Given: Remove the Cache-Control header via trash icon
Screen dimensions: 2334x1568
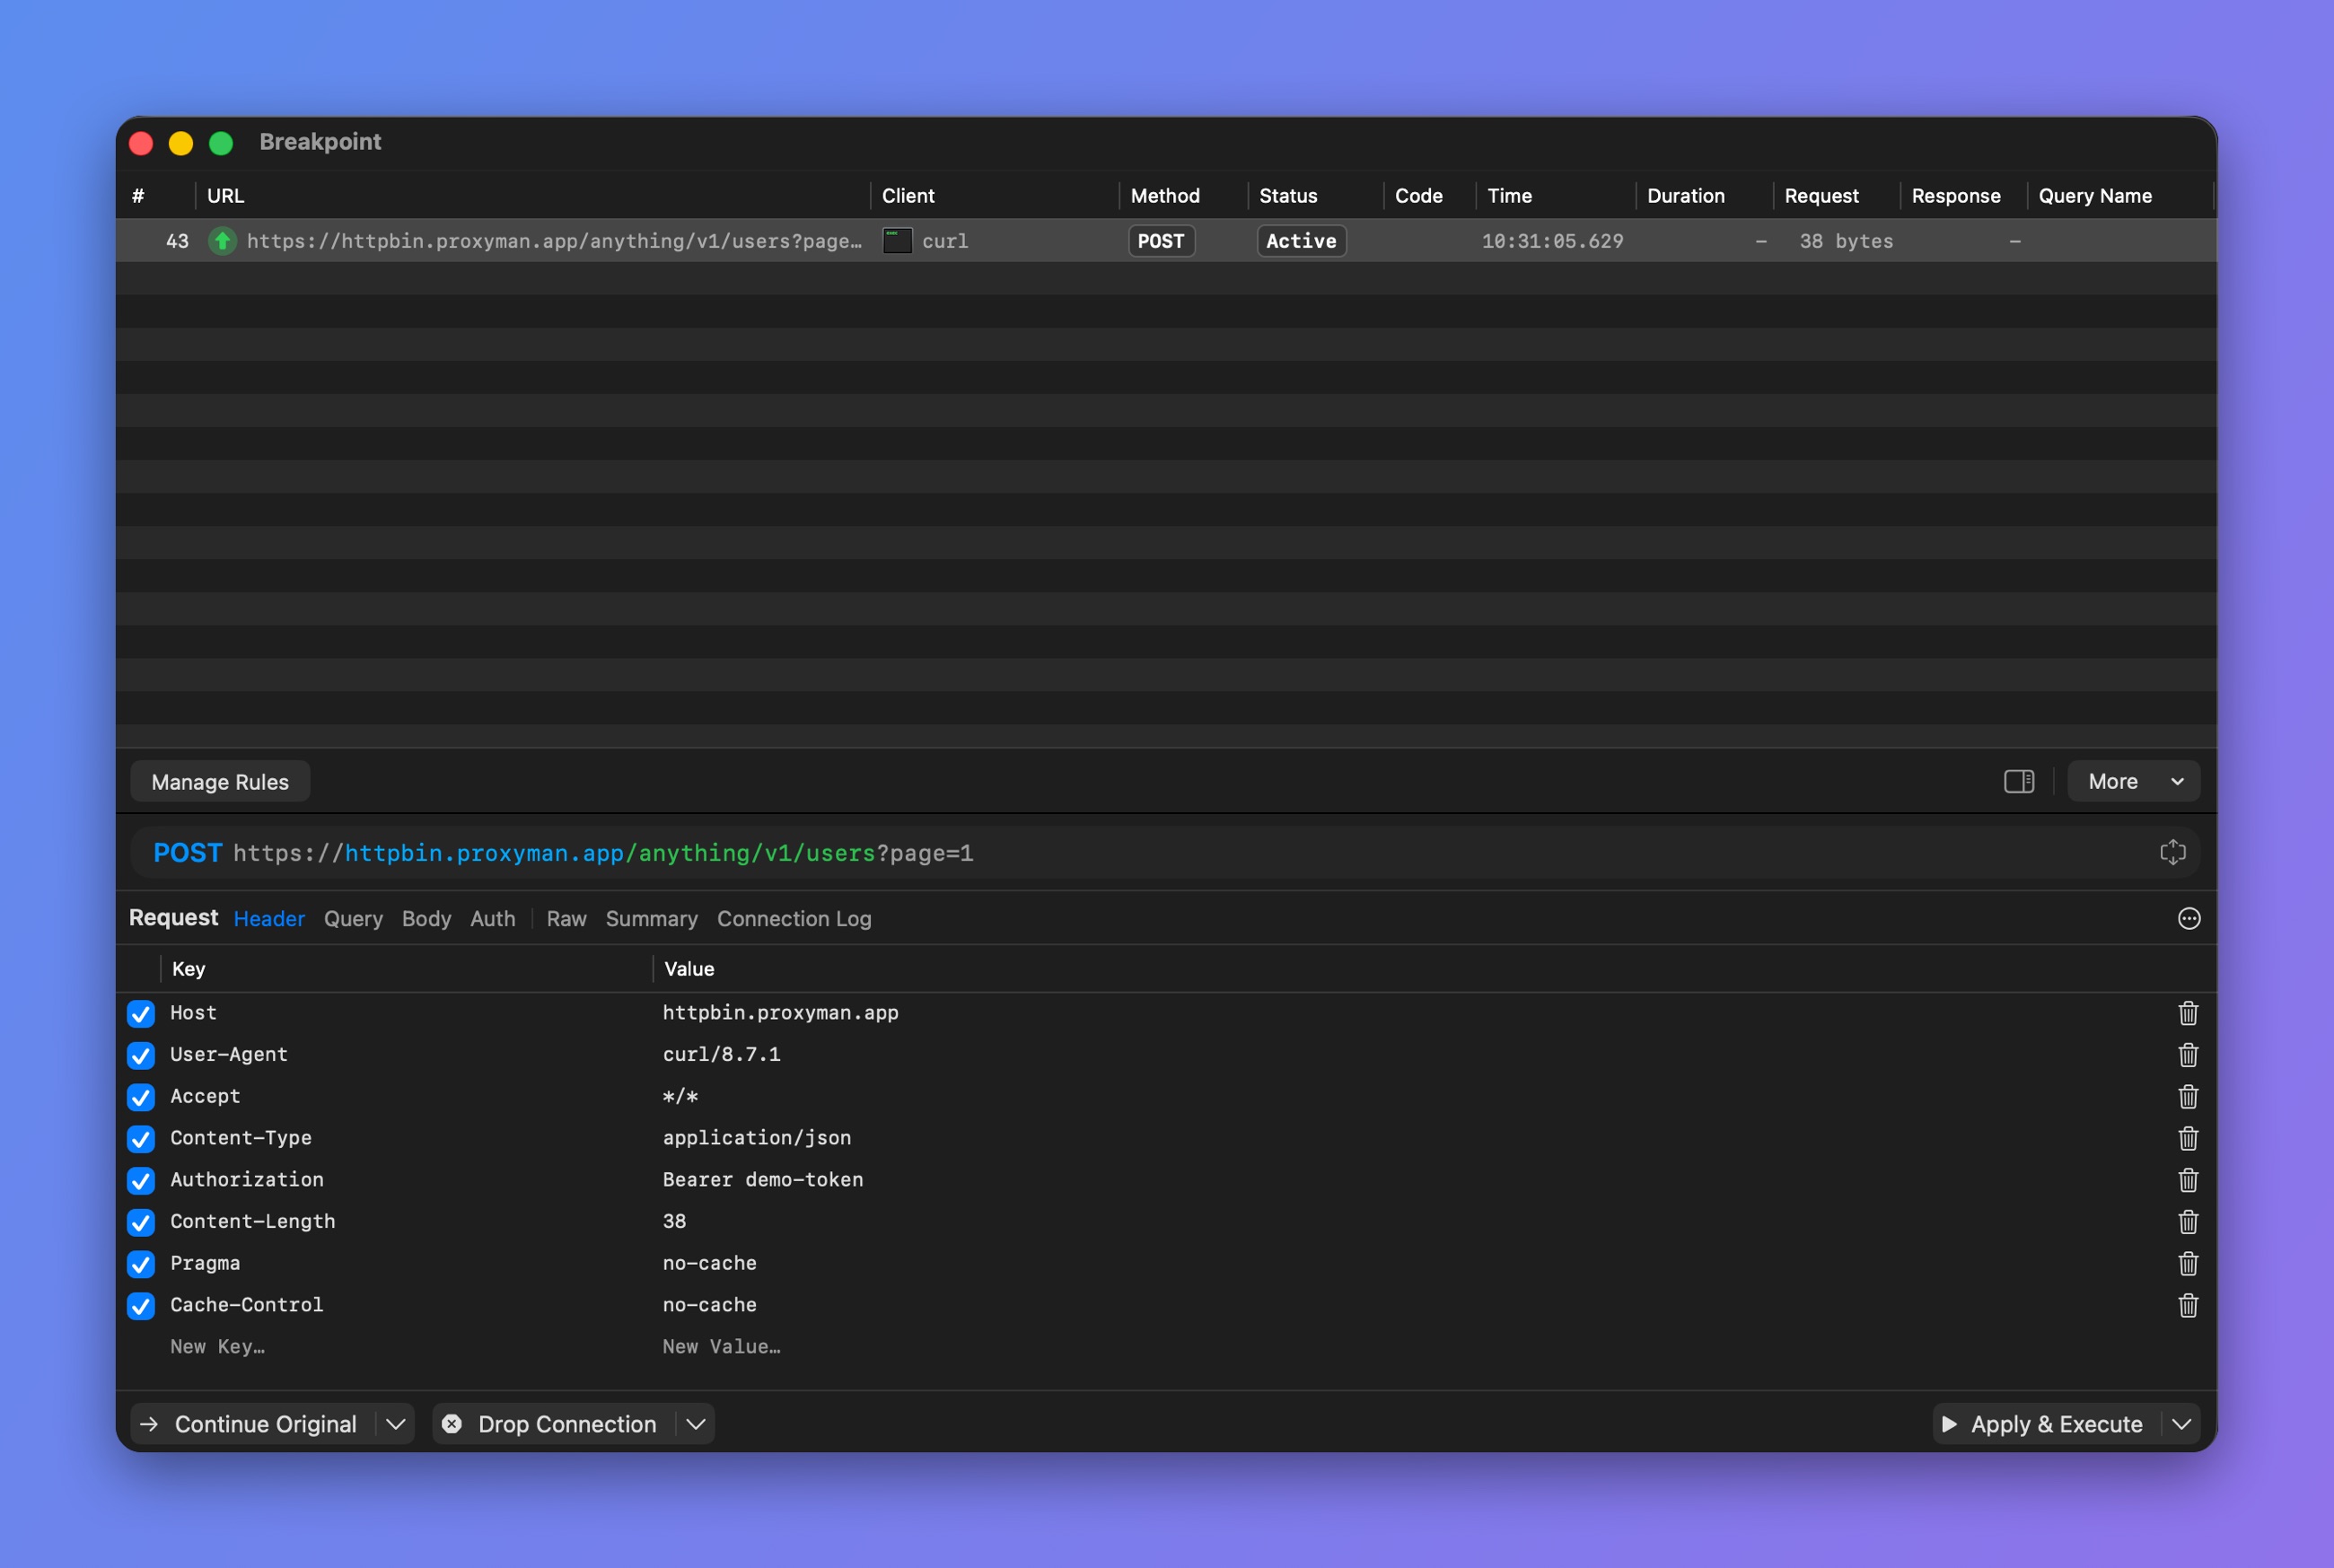Looking at the screenshot, I should point(2188,1305).
